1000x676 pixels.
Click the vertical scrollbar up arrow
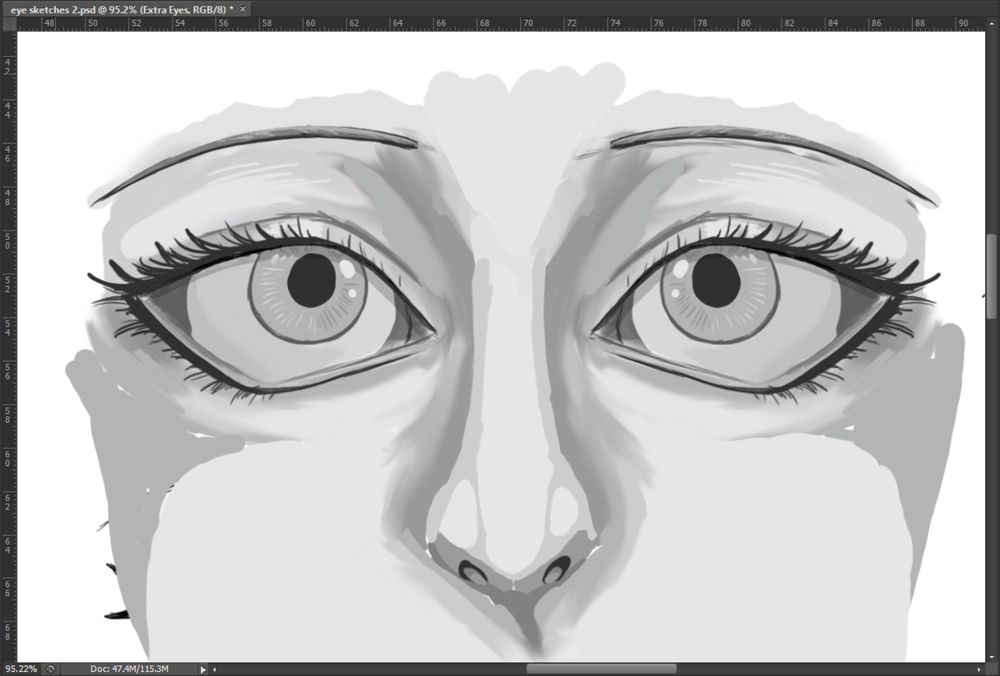[x=992, y=24]
